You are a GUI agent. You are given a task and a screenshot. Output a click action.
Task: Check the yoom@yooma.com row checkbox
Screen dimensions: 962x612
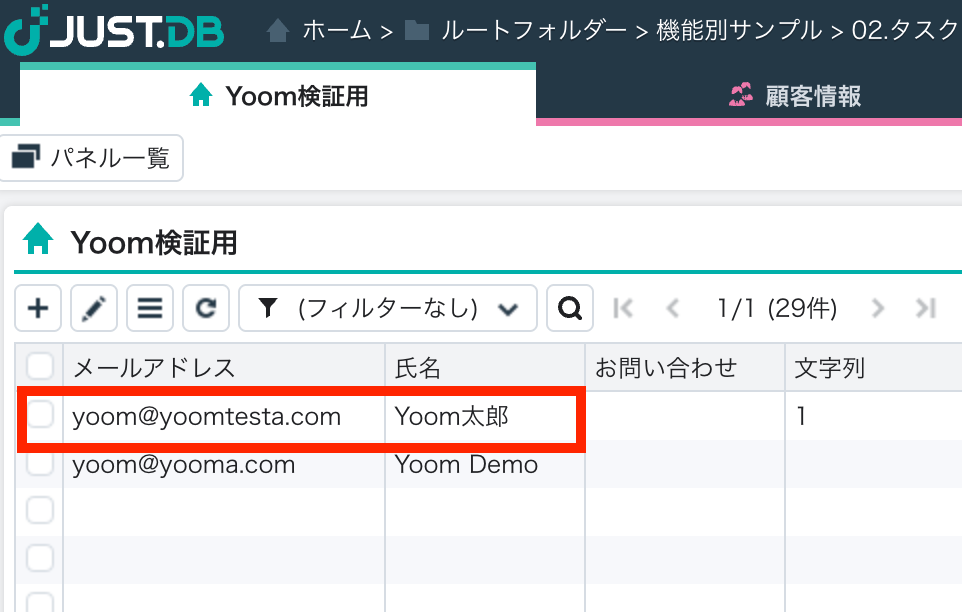40,462
